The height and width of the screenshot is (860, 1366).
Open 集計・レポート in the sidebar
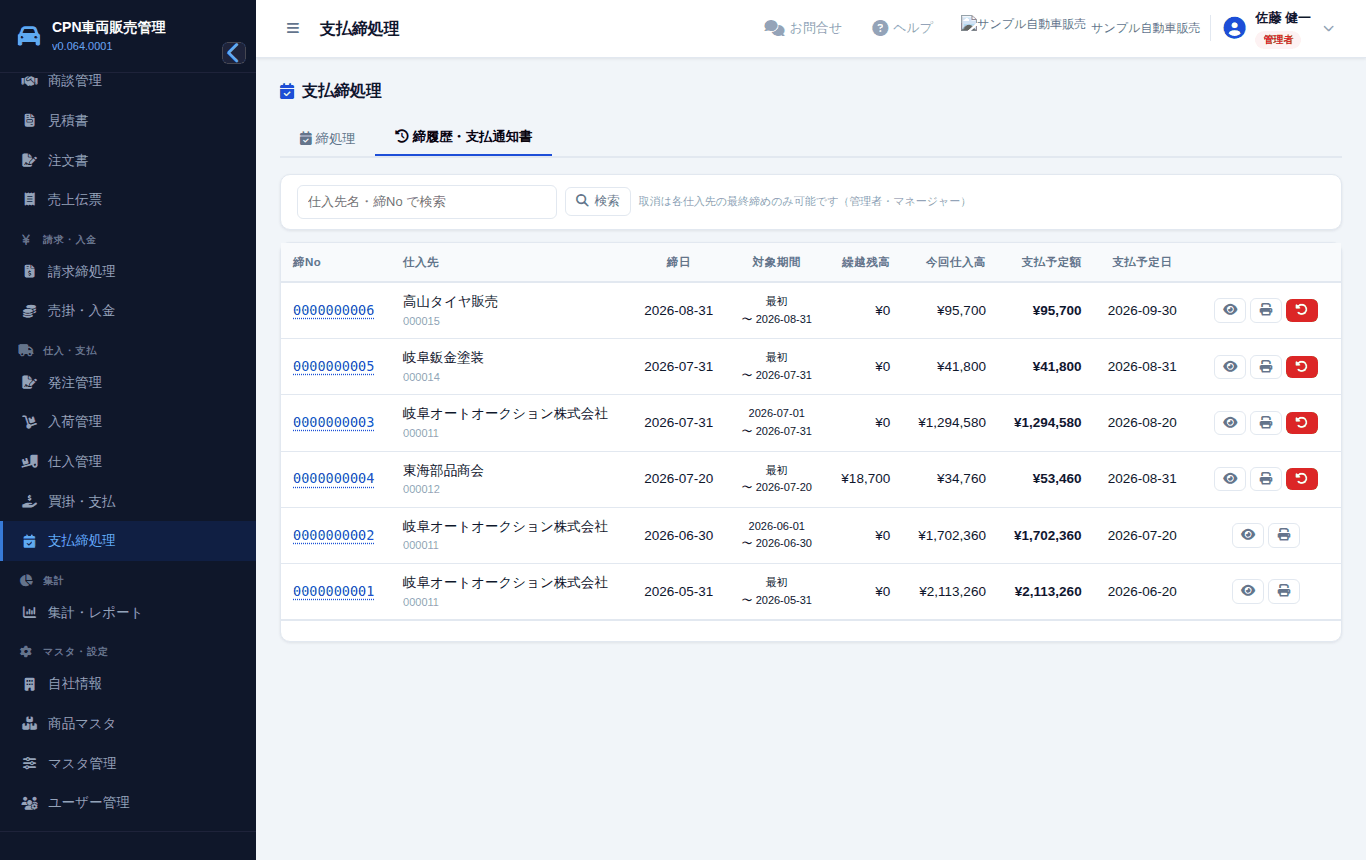(128, 612)
